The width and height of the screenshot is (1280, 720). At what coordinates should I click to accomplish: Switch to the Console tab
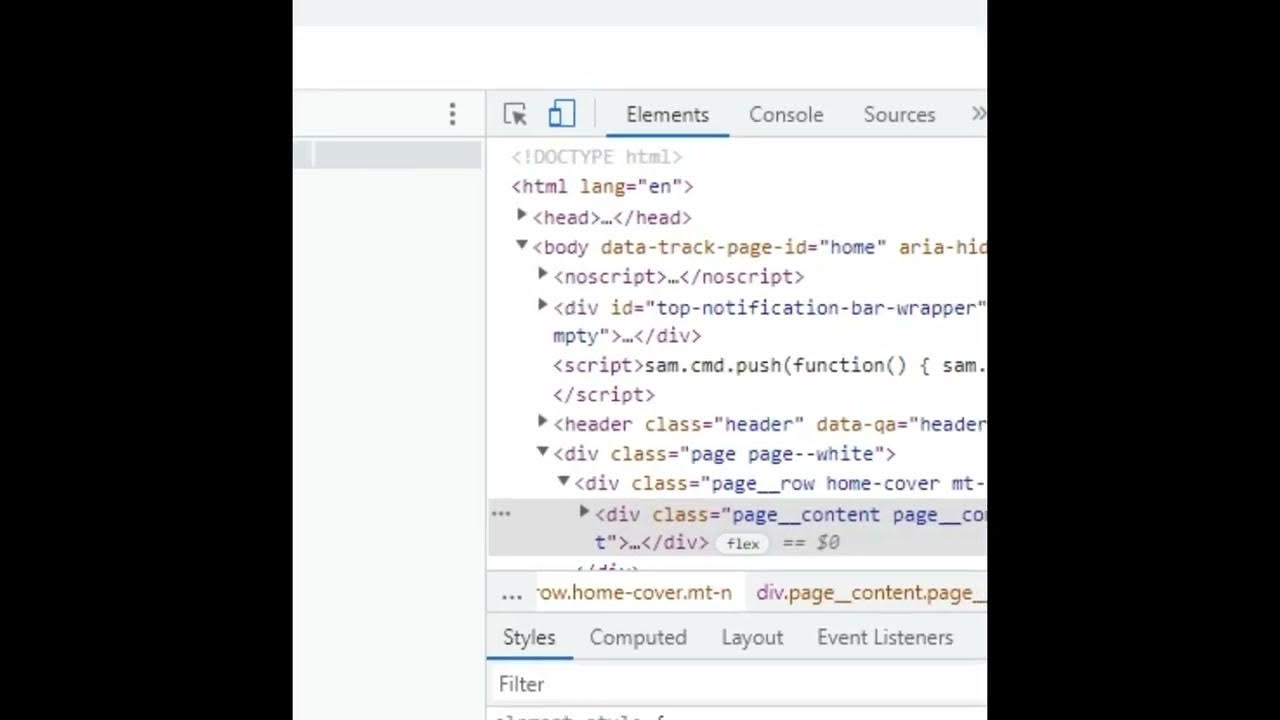(786, 115)
